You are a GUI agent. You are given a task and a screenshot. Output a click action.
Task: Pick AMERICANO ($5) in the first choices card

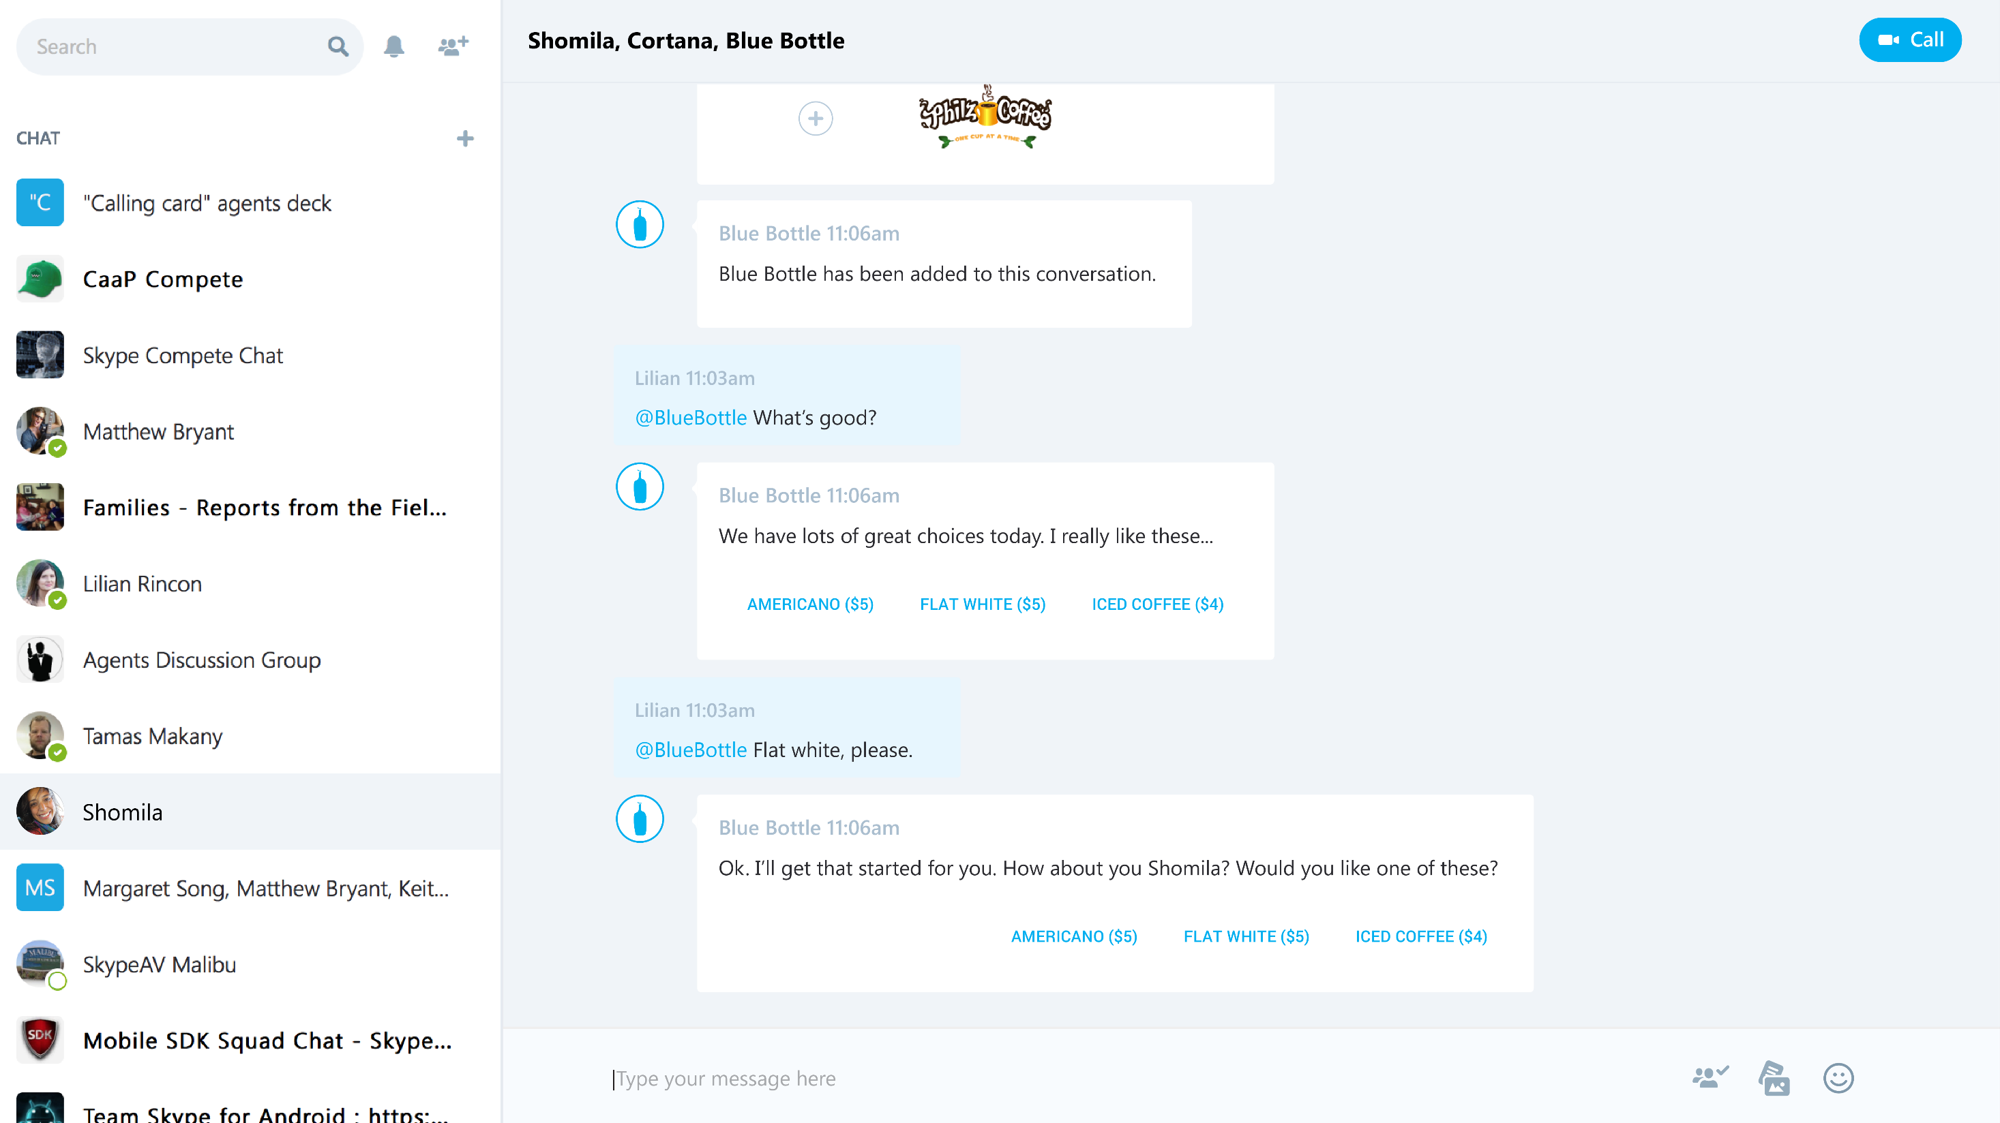[x=810, y=604]
